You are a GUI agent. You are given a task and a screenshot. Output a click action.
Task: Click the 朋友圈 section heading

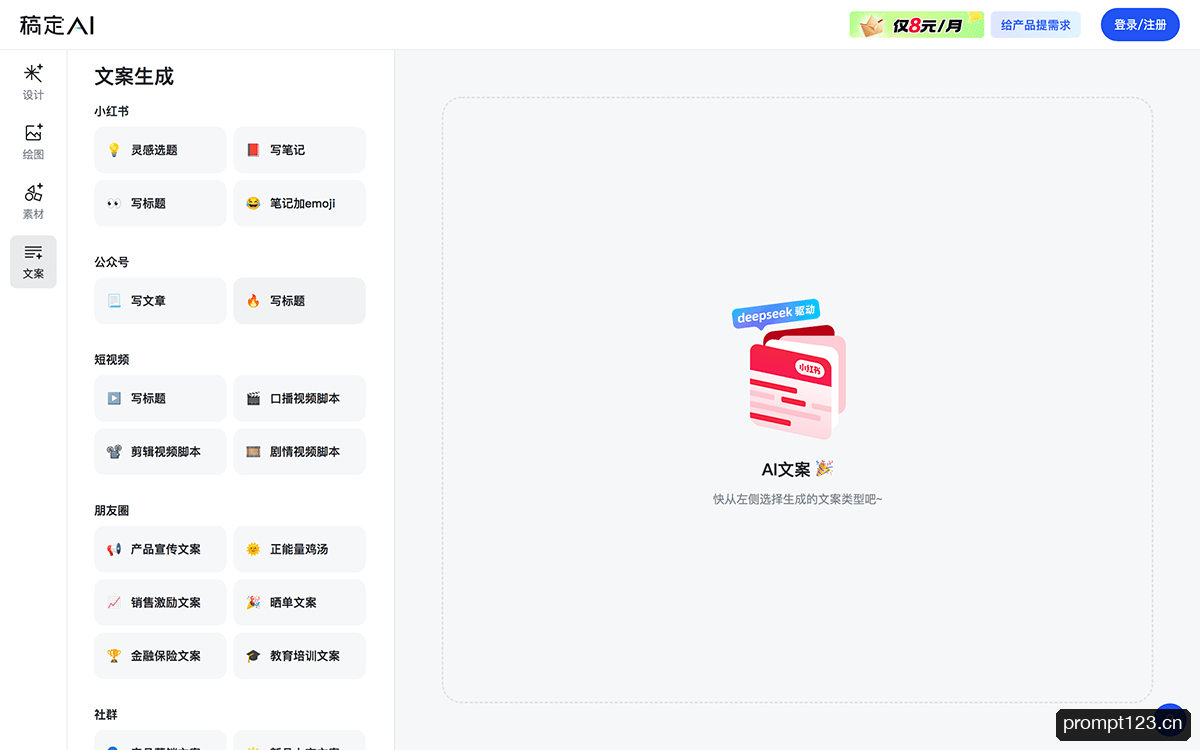[112, 510]
